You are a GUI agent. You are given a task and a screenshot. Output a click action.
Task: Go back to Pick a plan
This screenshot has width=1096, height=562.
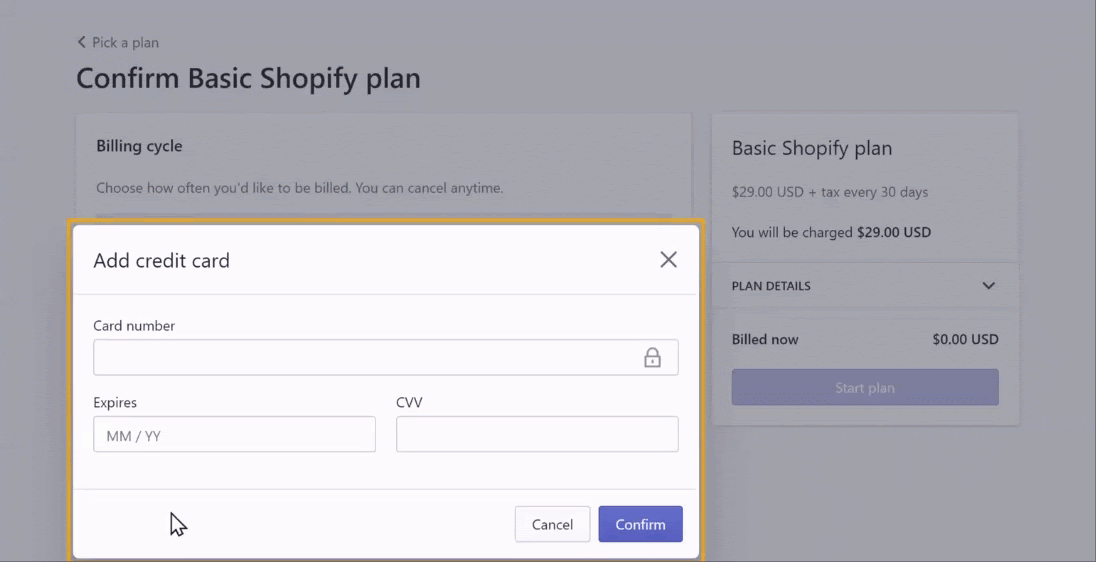tap(117, 43)
